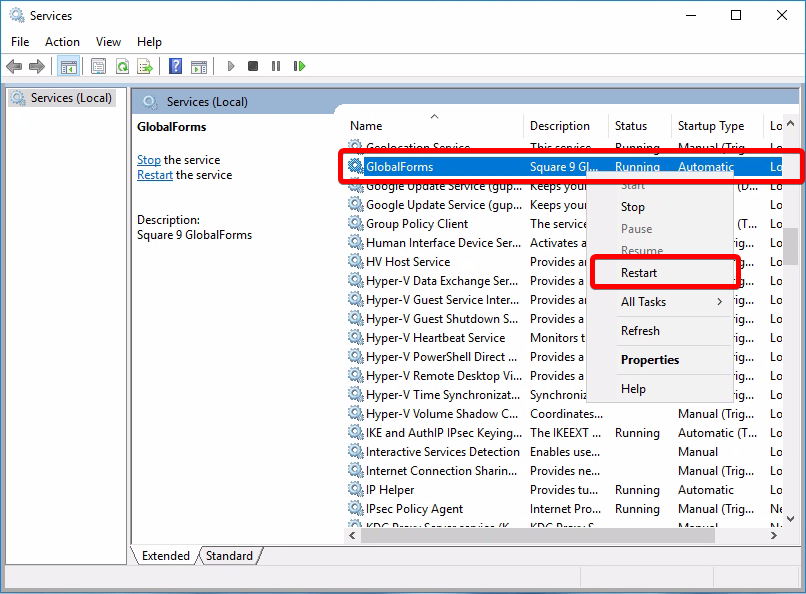Click the Back arrow toolbar icon
Image resolution: width=806 pixels, height=594 pixels.
[x=14, y=66]
